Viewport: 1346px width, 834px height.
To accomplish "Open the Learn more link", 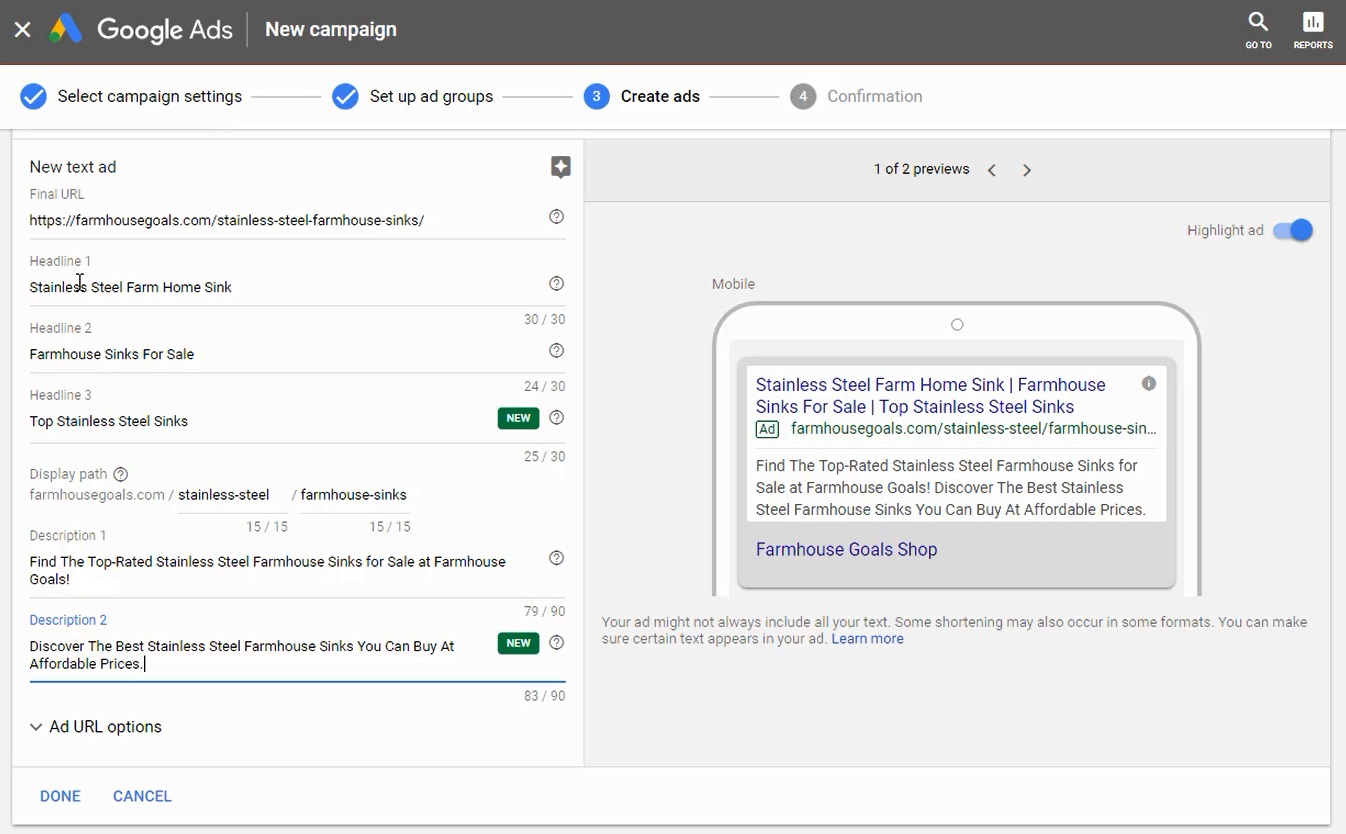I will tap(867, 639).
